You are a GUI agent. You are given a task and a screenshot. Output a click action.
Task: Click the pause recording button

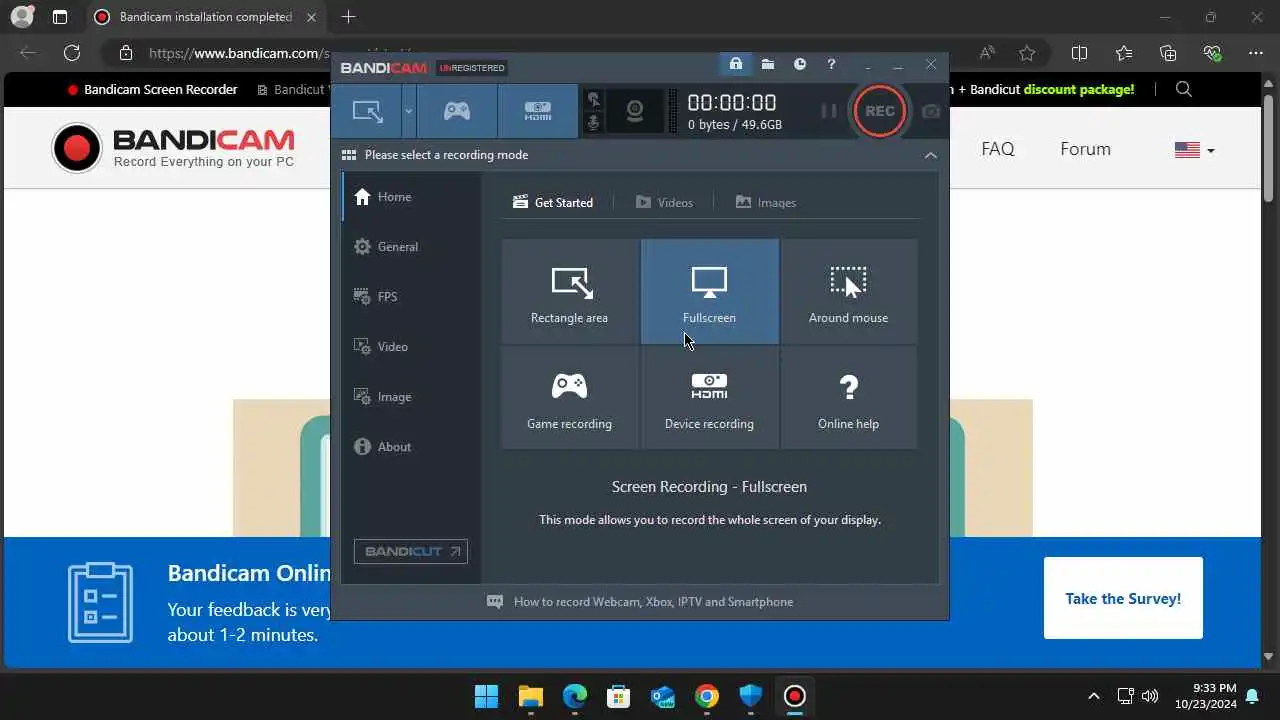829,111
